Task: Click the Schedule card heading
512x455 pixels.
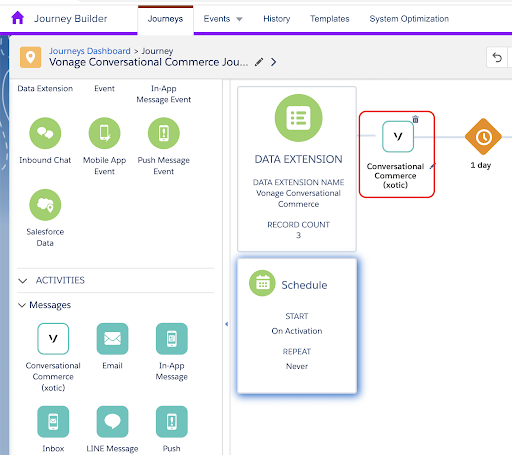Action: (x=304, y=285)
